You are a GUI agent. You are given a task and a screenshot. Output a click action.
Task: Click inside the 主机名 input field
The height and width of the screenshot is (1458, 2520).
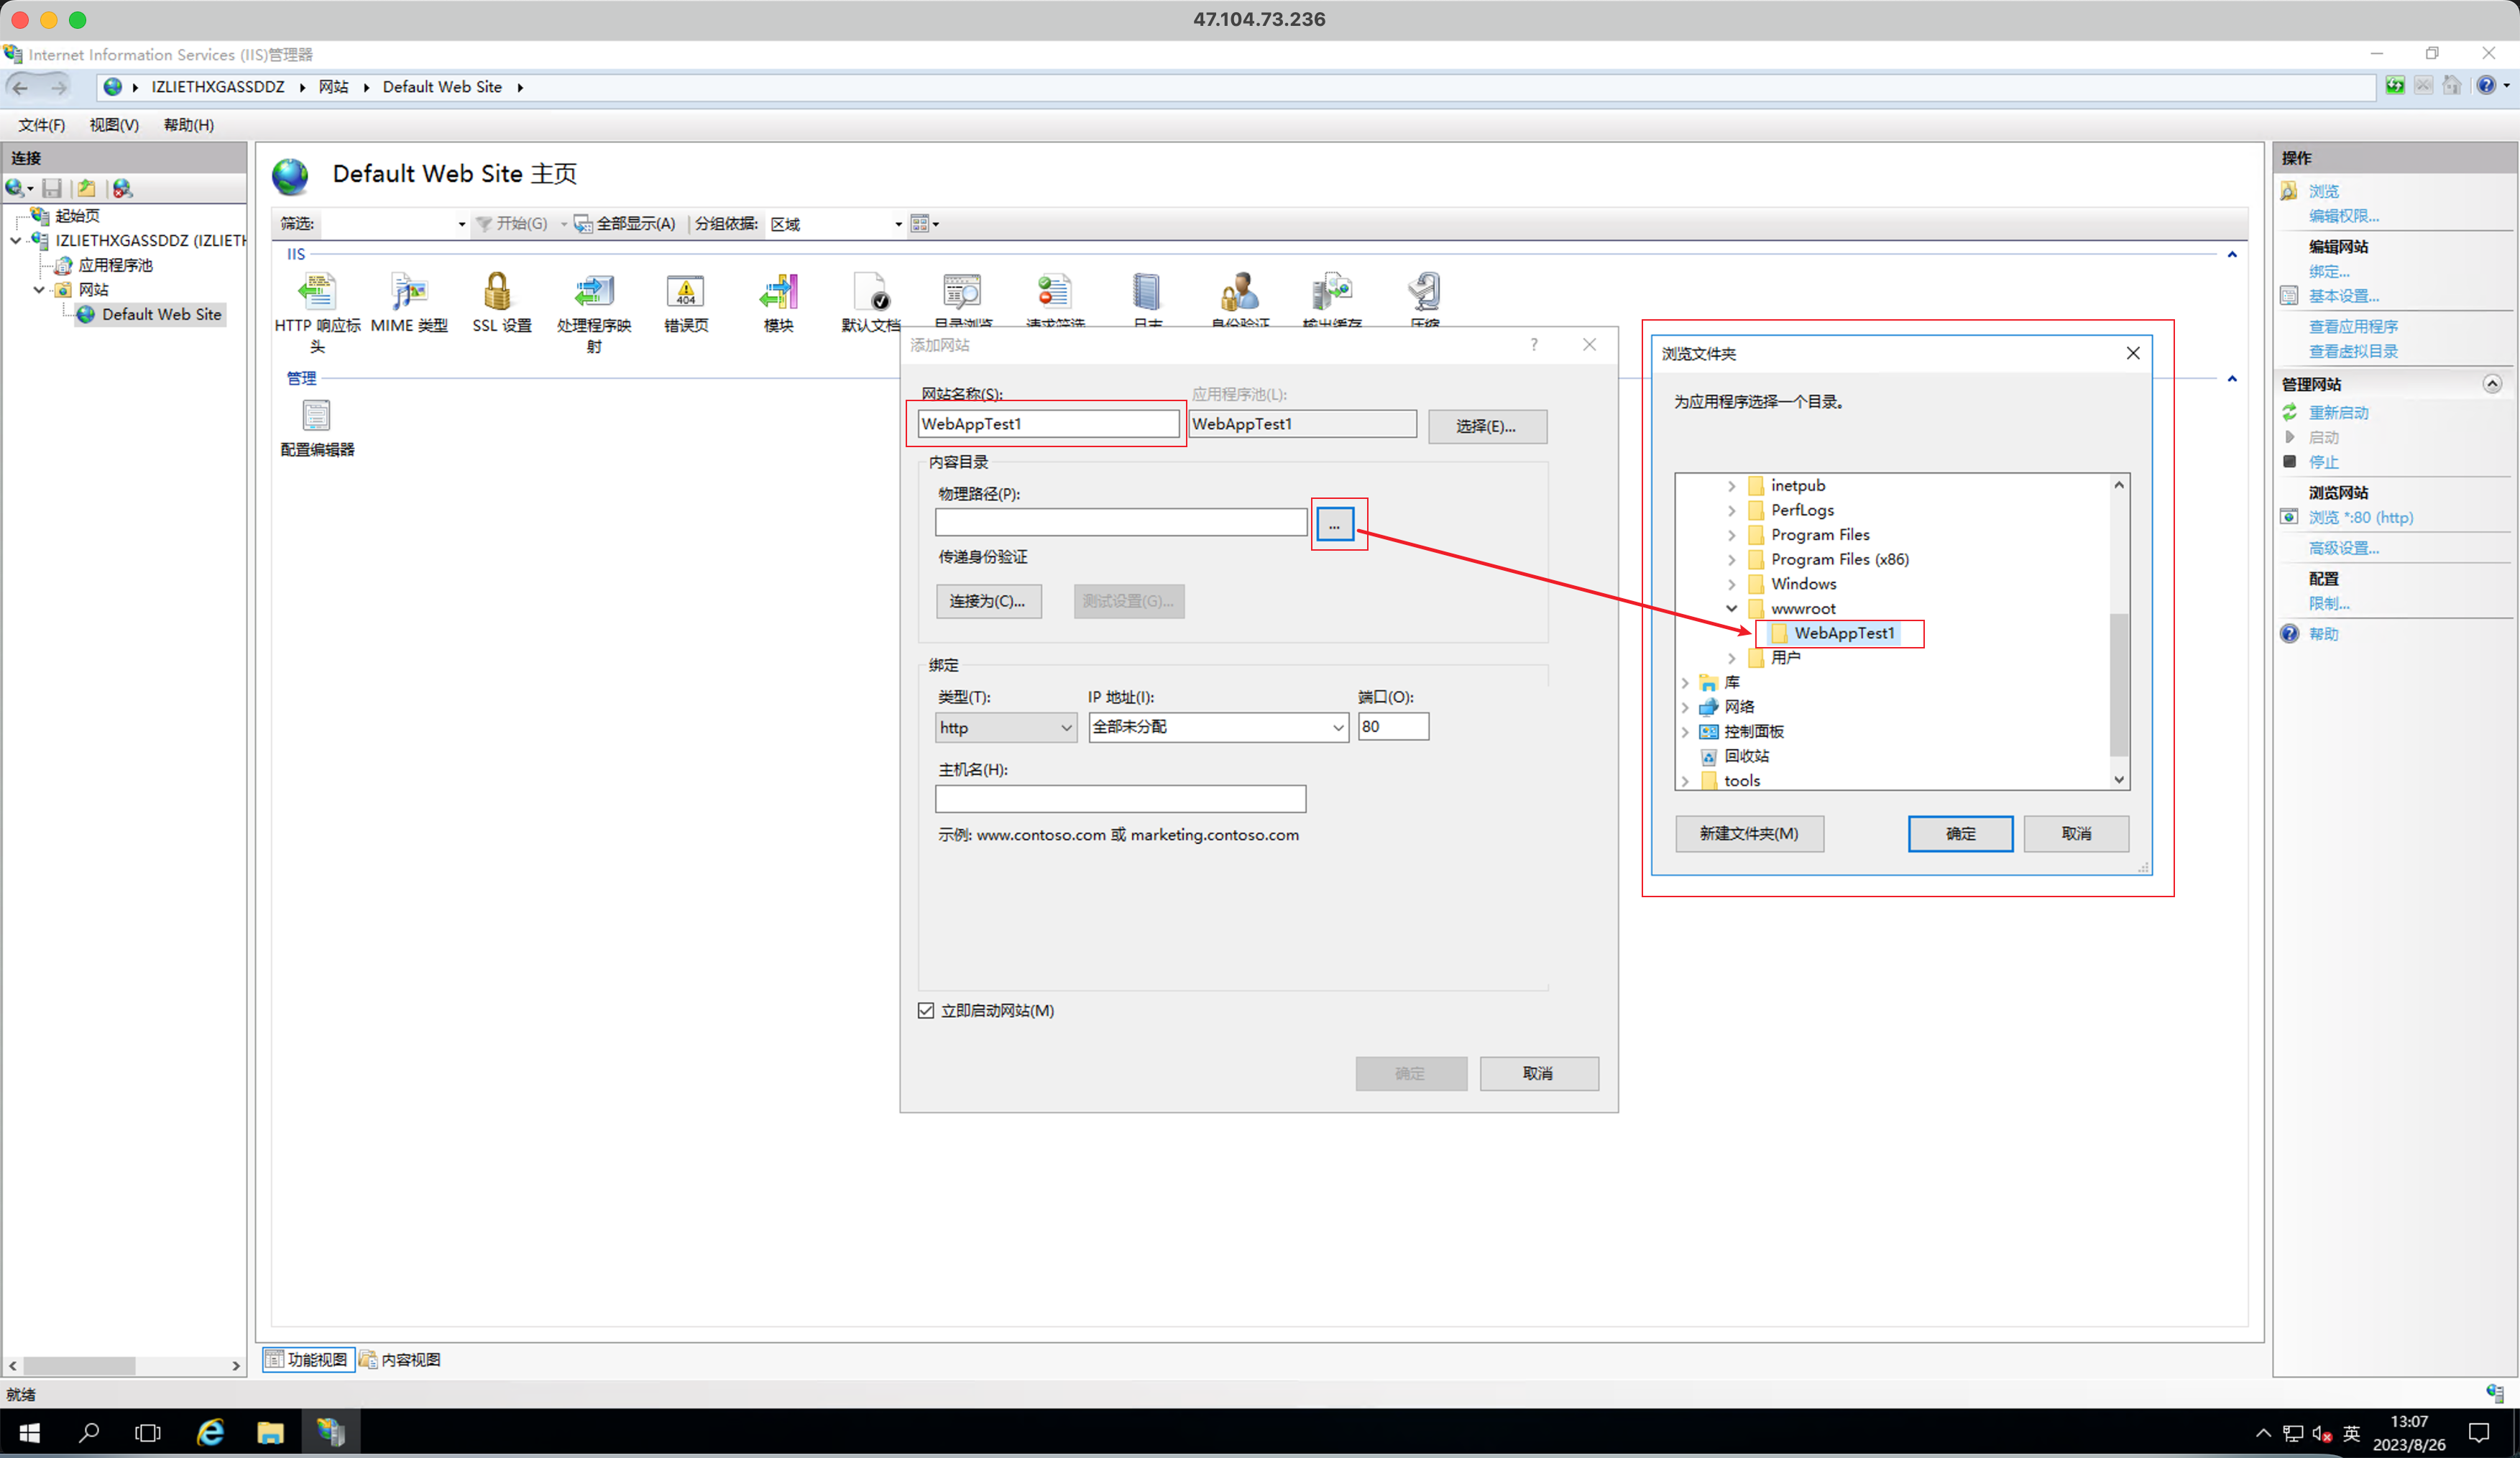[1119, 798]
